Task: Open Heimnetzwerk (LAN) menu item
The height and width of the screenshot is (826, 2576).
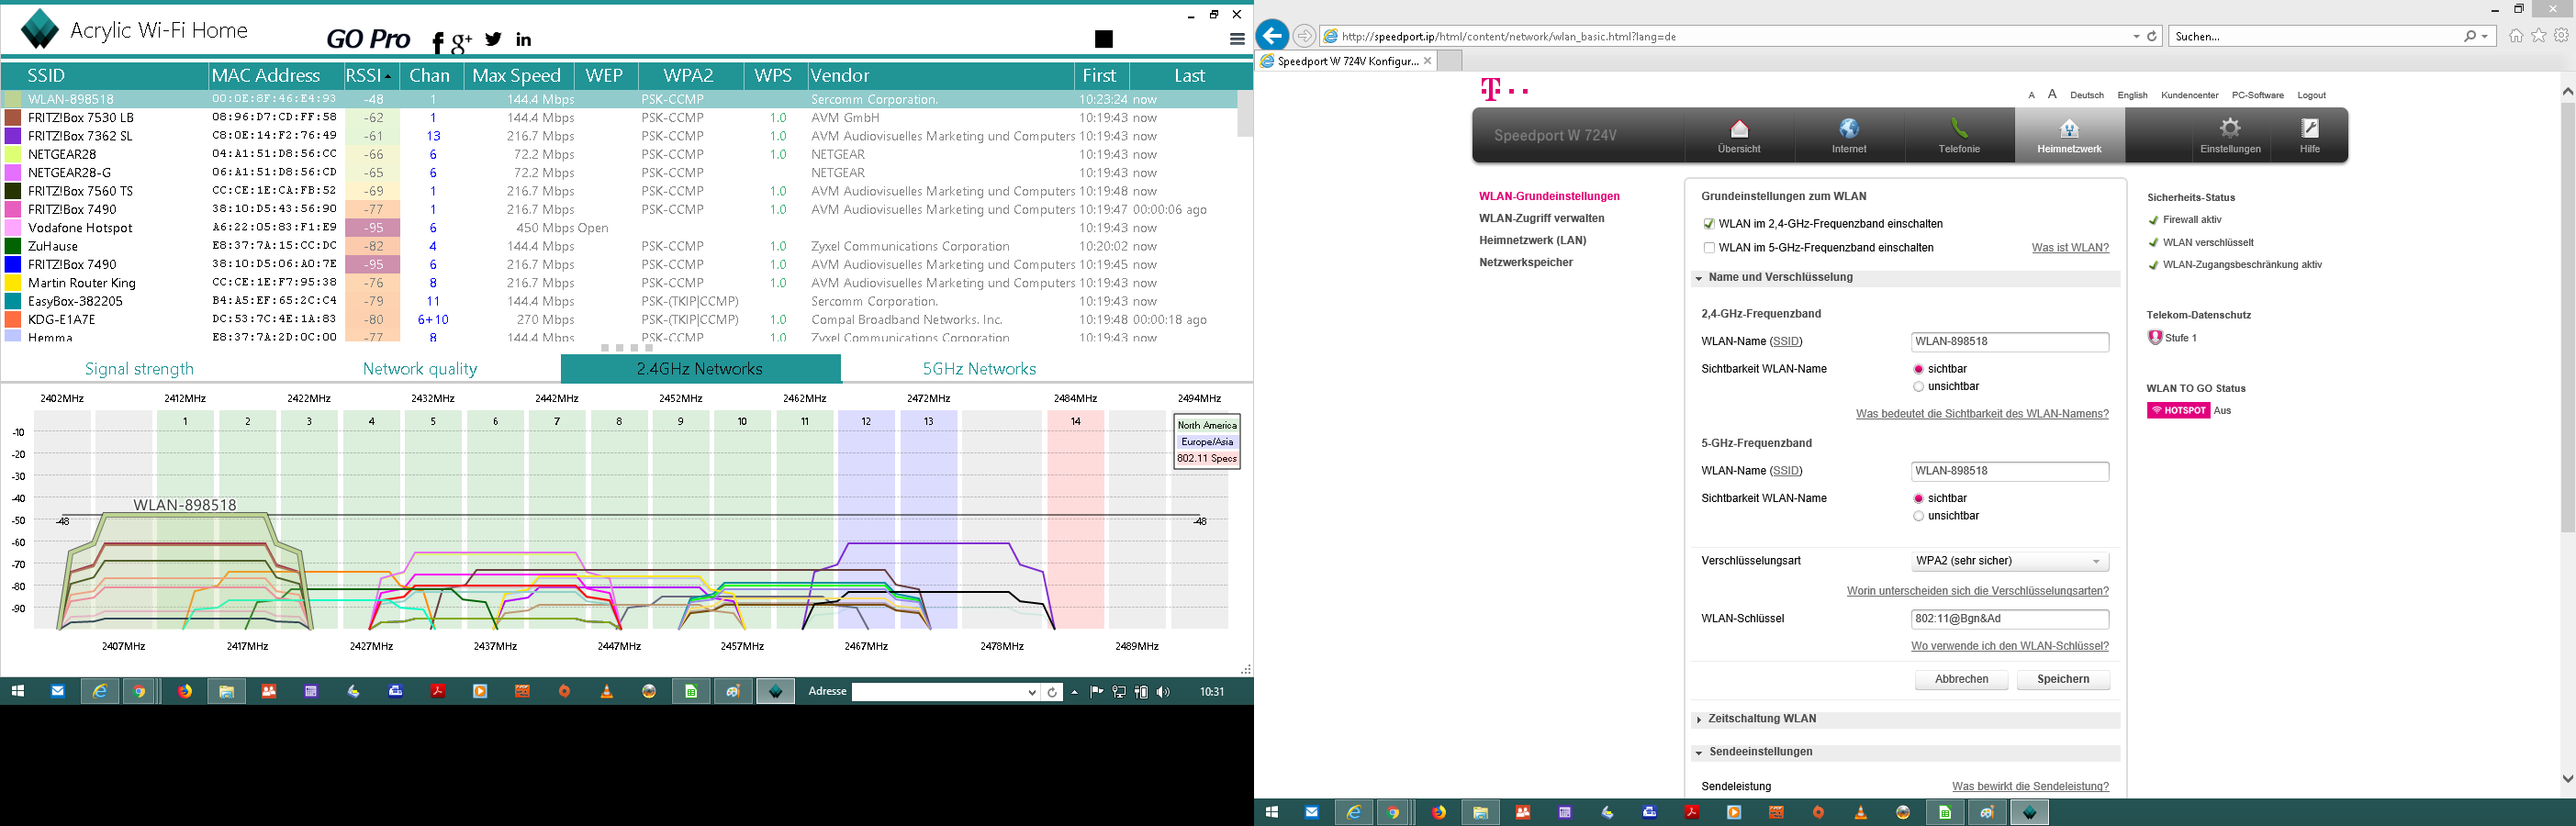Action: 1533,240
